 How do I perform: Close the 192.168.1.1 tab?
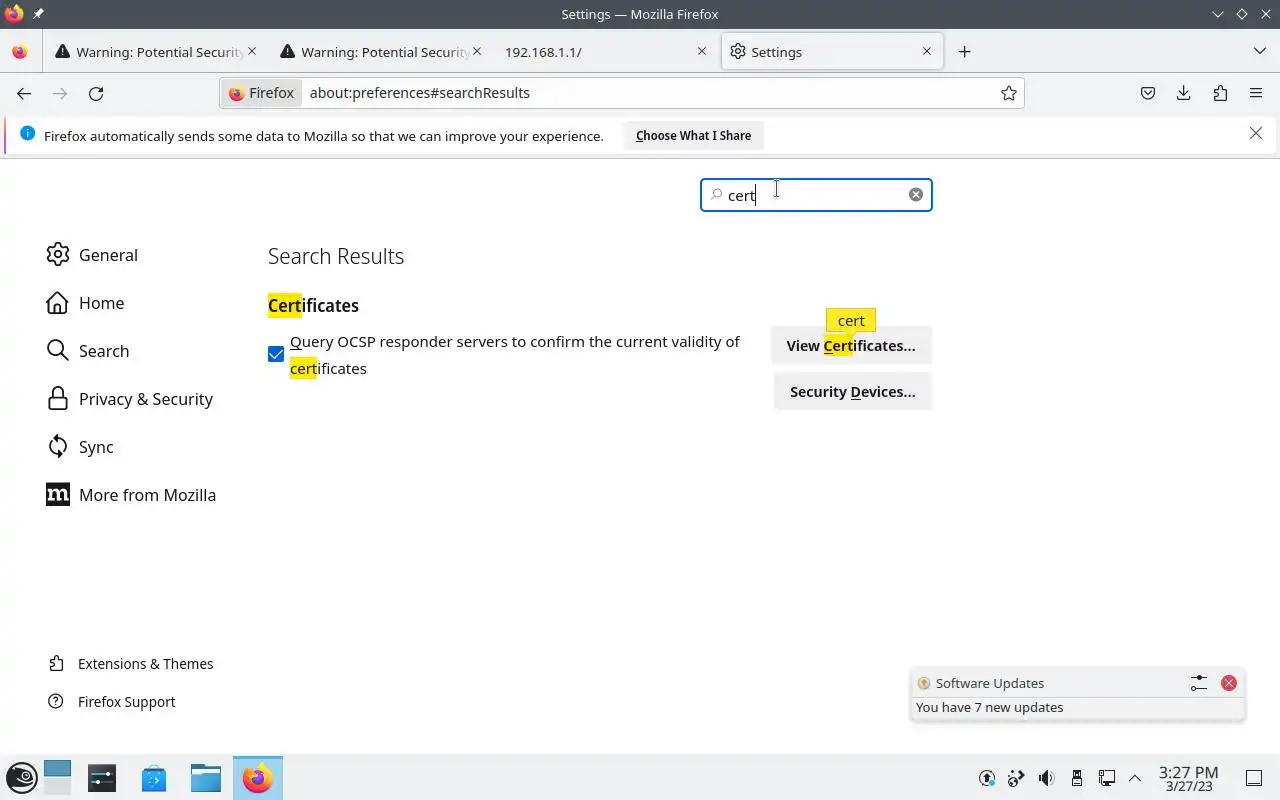[701, 51]
